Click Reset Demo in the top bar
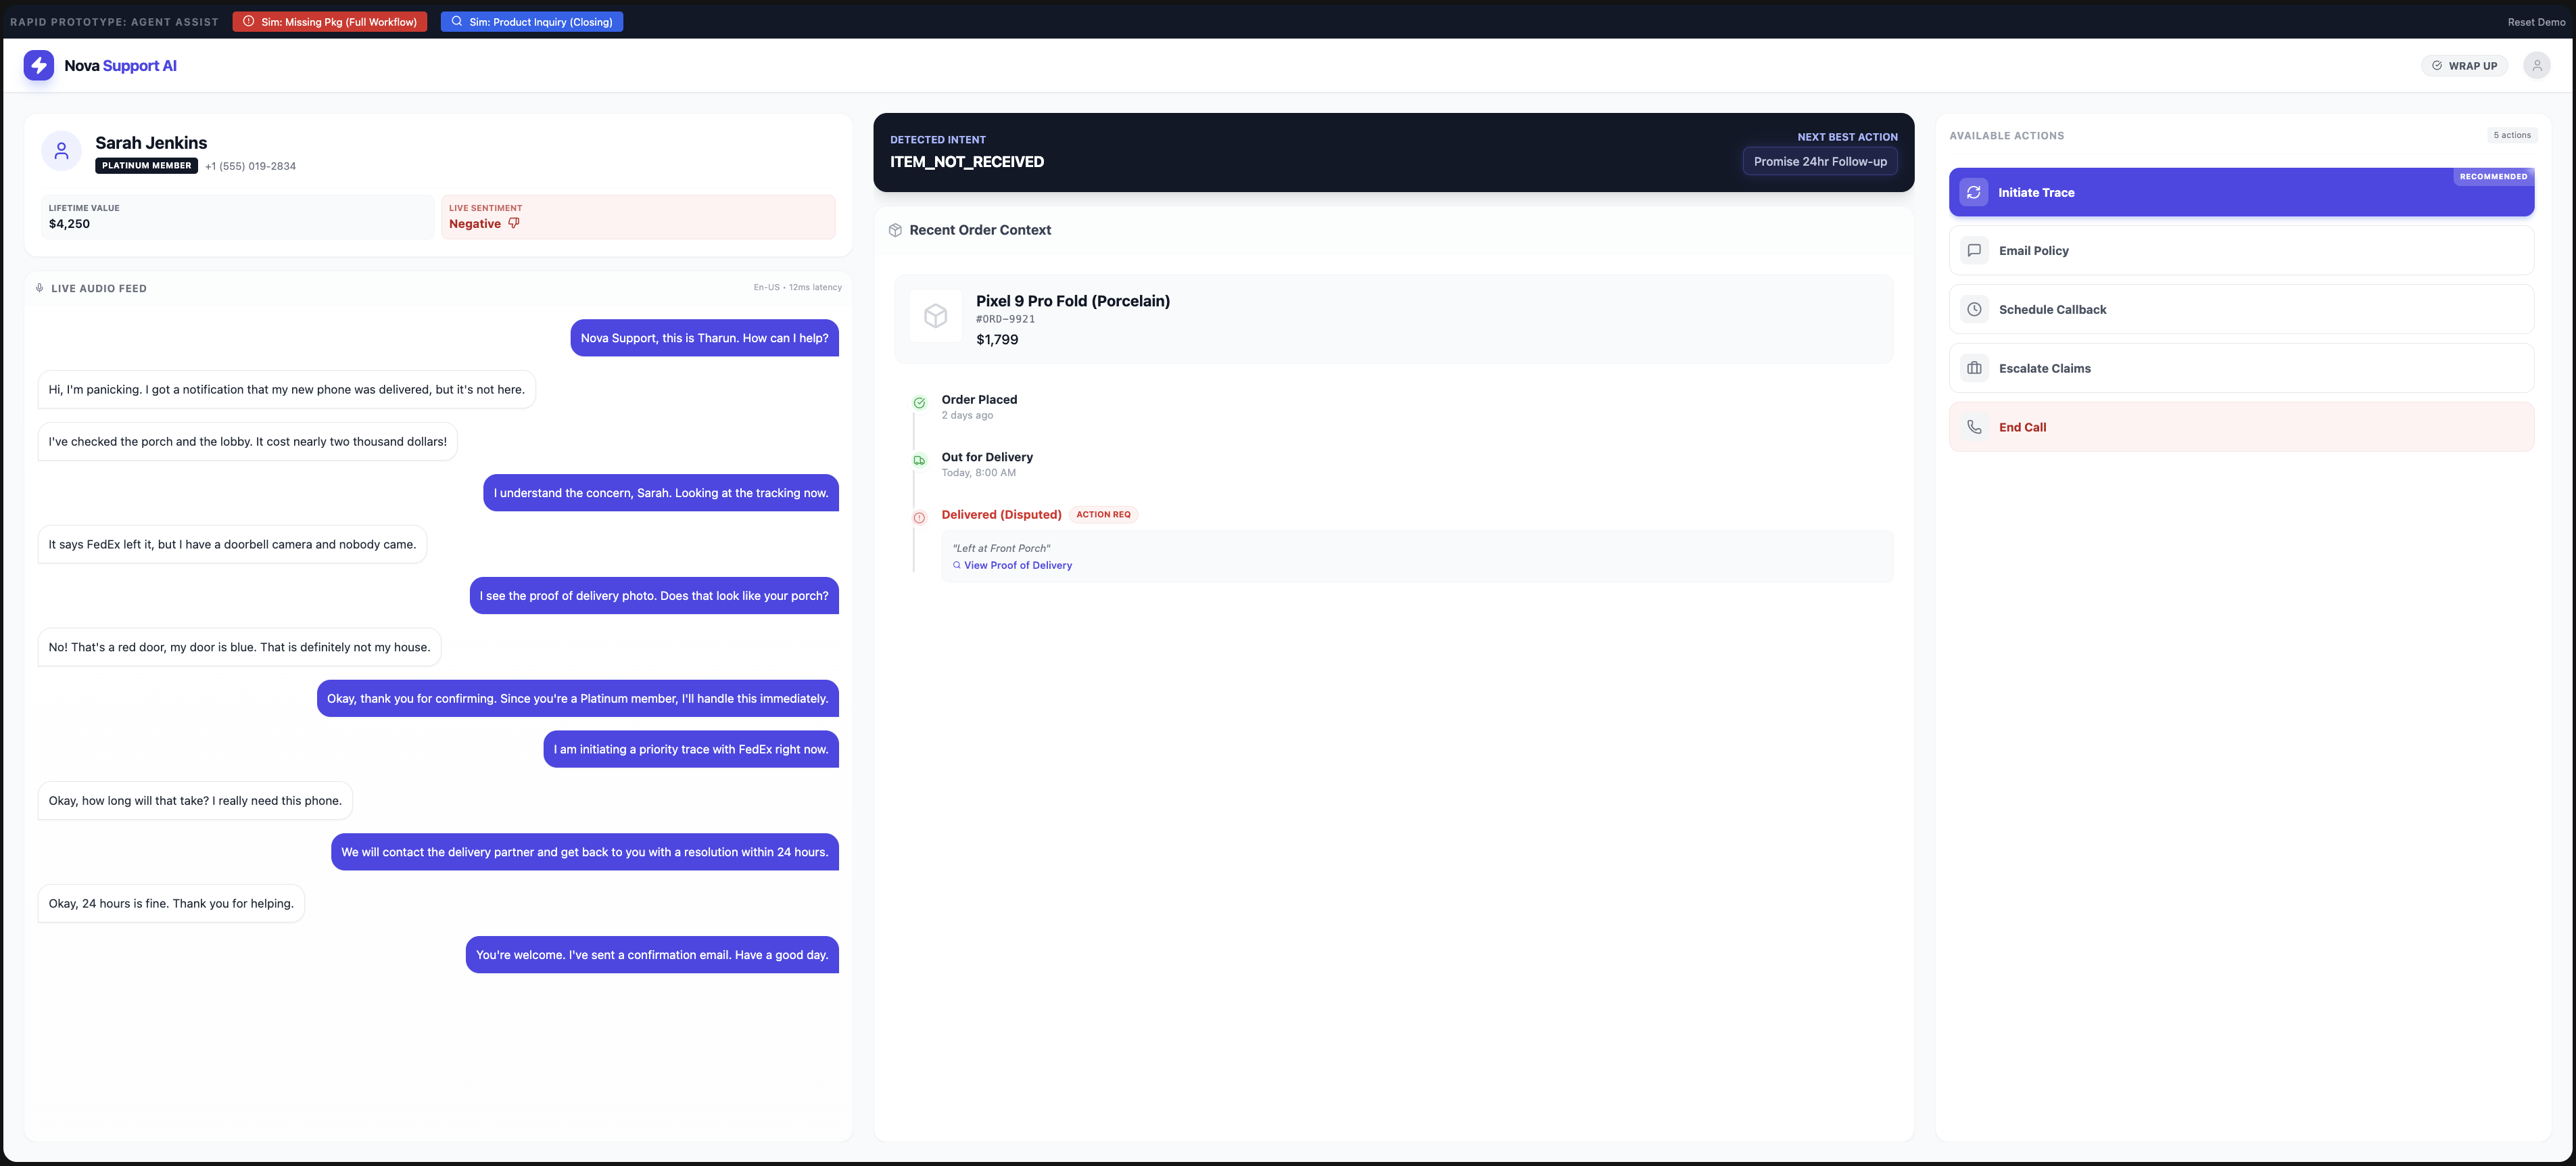 click(x=2536, y=22)
